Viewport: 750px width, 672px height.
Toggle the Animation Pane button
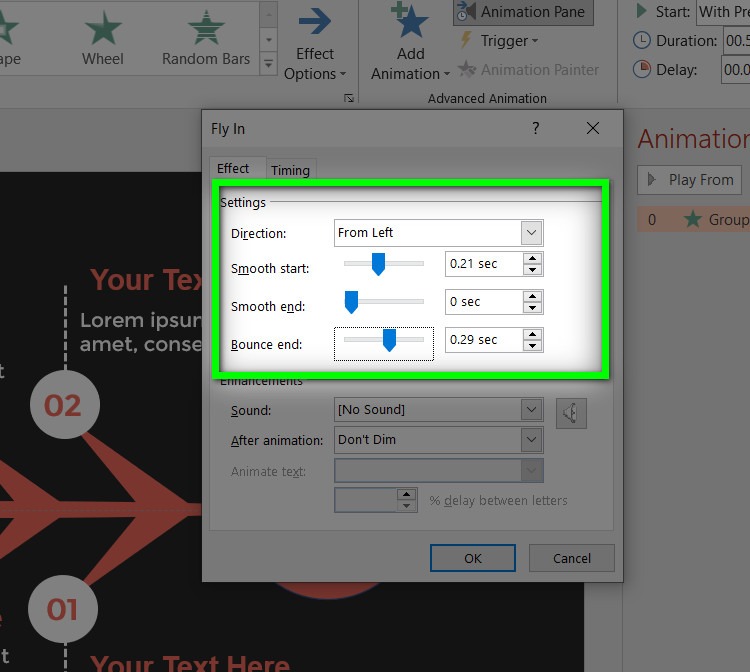521,12
